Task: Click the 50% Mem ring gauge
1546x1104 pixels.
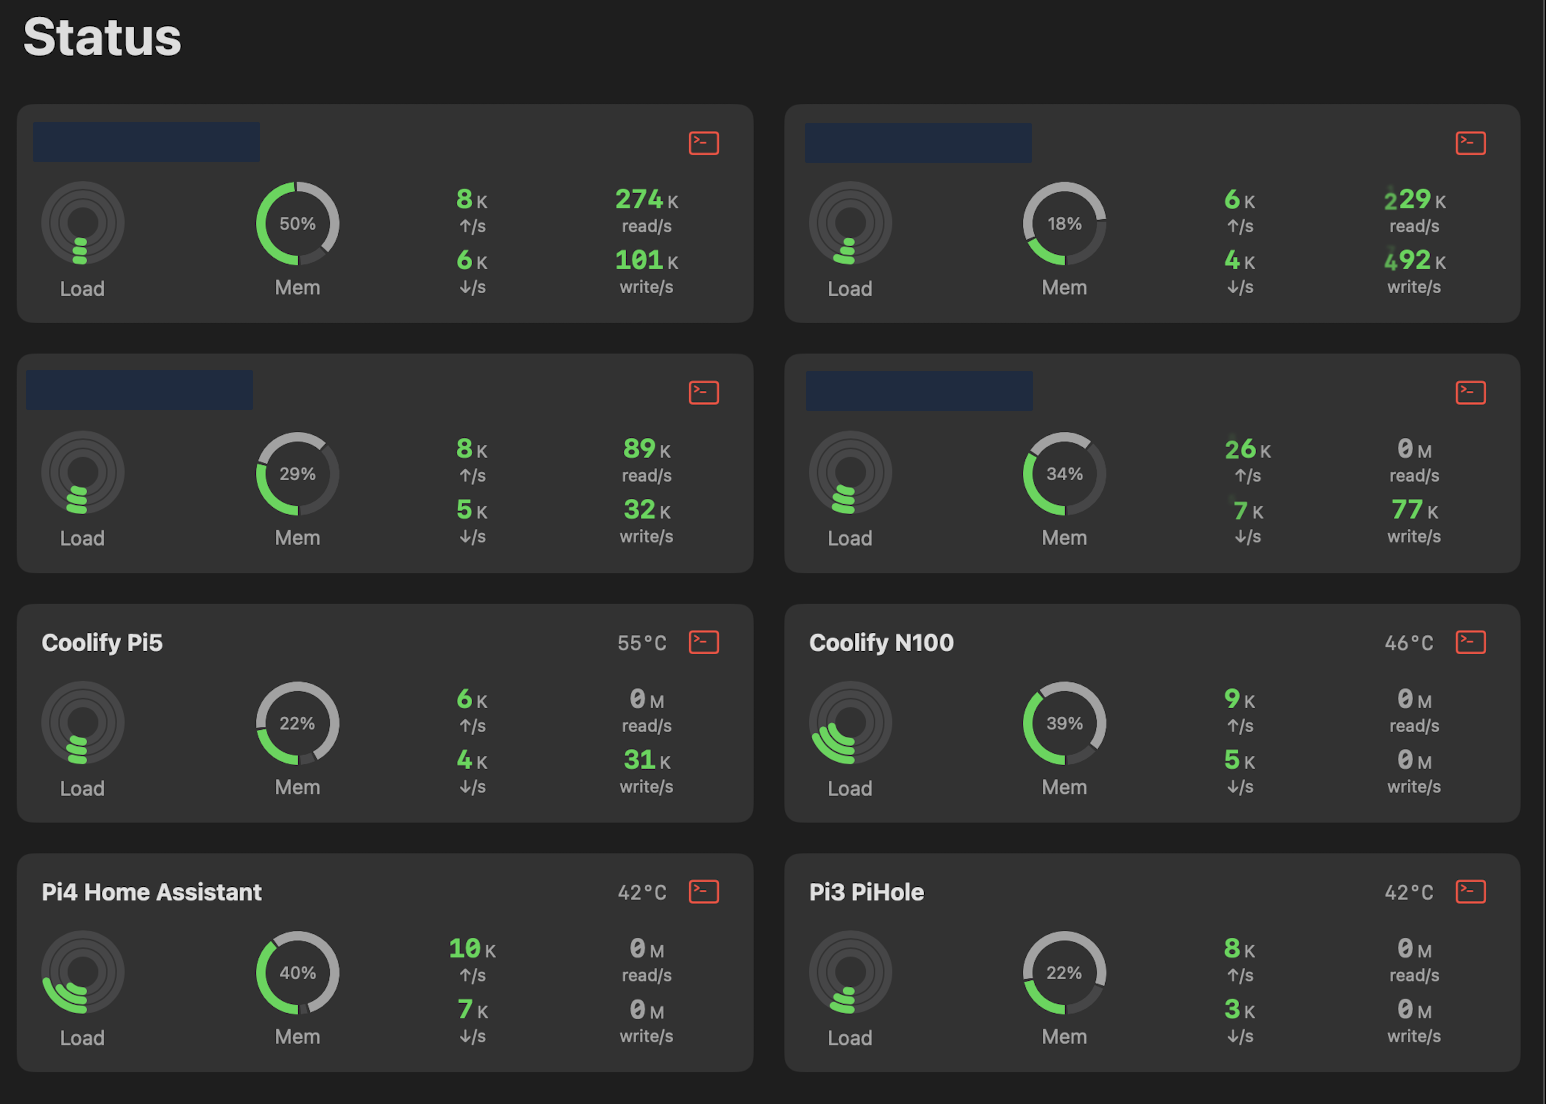Action: pyautogui.click(x=297, y=223)
